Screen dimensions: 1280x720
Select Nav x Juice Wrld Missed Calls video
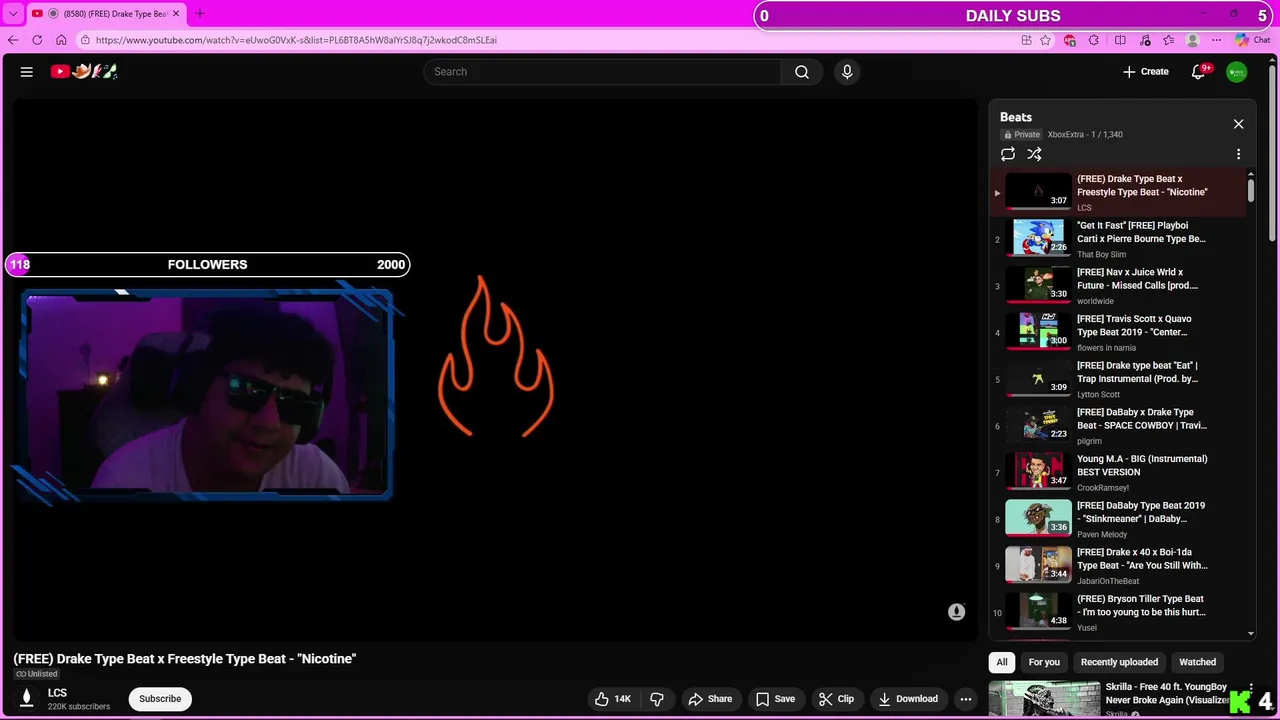pyautogui.click(x=1119, y=286)
